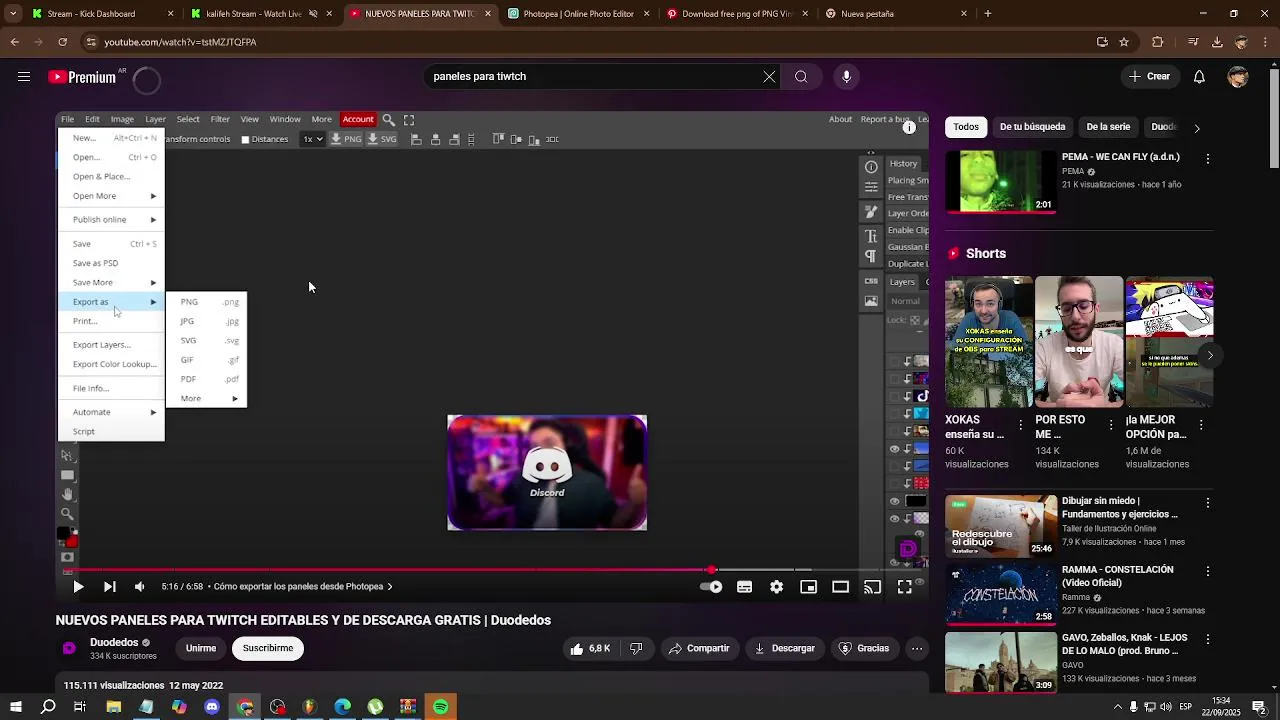Screen dimensions: 1280x720
Task: Like the video with 6,8 K likes
Action: click(x=590, y=649)
